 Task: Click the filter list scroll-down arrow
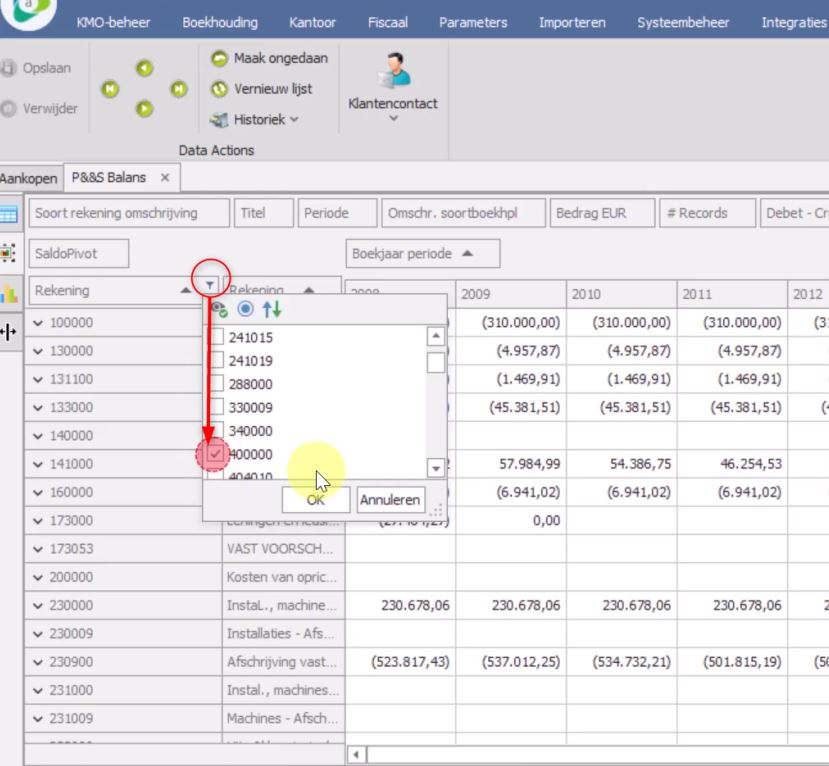click(x=436, y=467)
